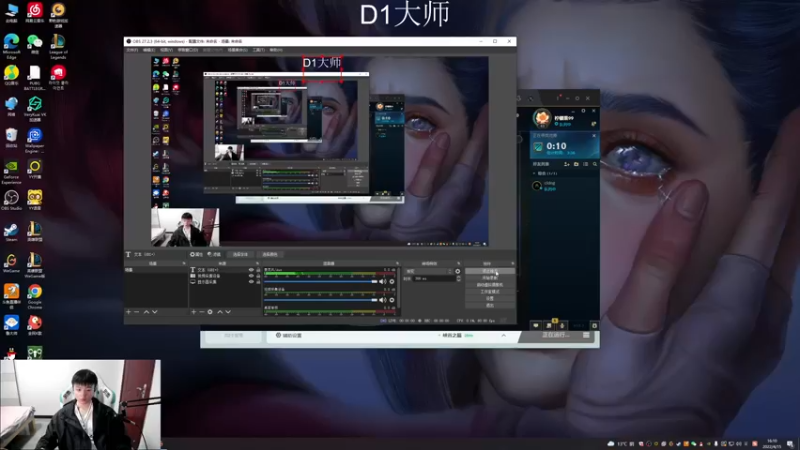This screenshot has height=450, width=800.
Task: Collapse the friend group in League client
Action: coord(534,173)
